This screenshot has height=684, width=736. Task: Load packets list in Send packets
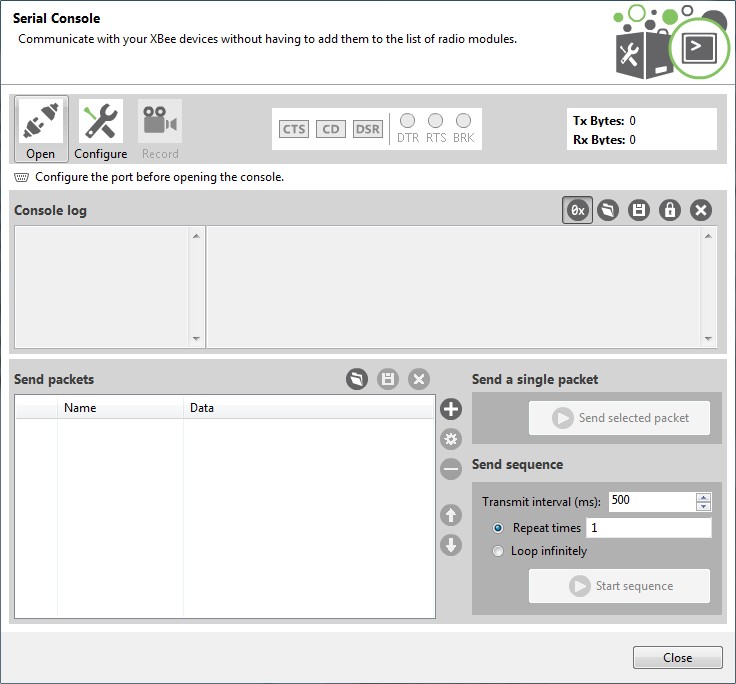point(357,379)
